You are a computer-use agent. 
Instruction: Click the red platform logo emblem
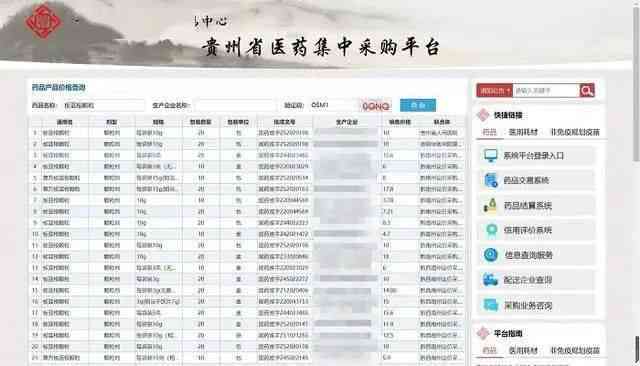tap(44, 21)
